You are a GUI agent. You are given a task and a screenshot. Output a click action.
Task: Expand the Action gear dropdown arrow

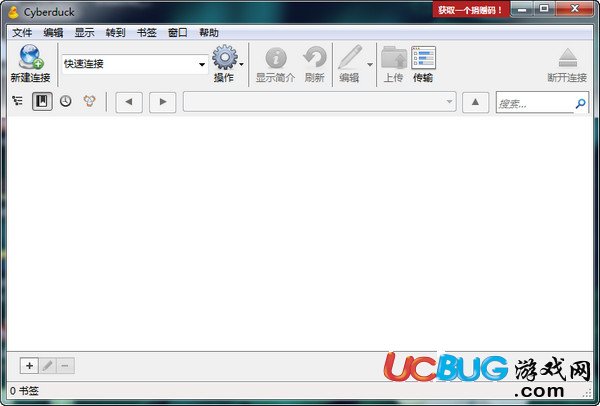[x=241, y=64]
